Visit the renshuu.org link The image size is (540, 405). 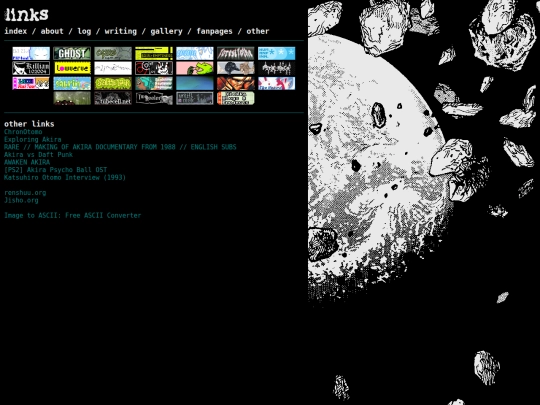pyautogui.click(x=25, y=193)
